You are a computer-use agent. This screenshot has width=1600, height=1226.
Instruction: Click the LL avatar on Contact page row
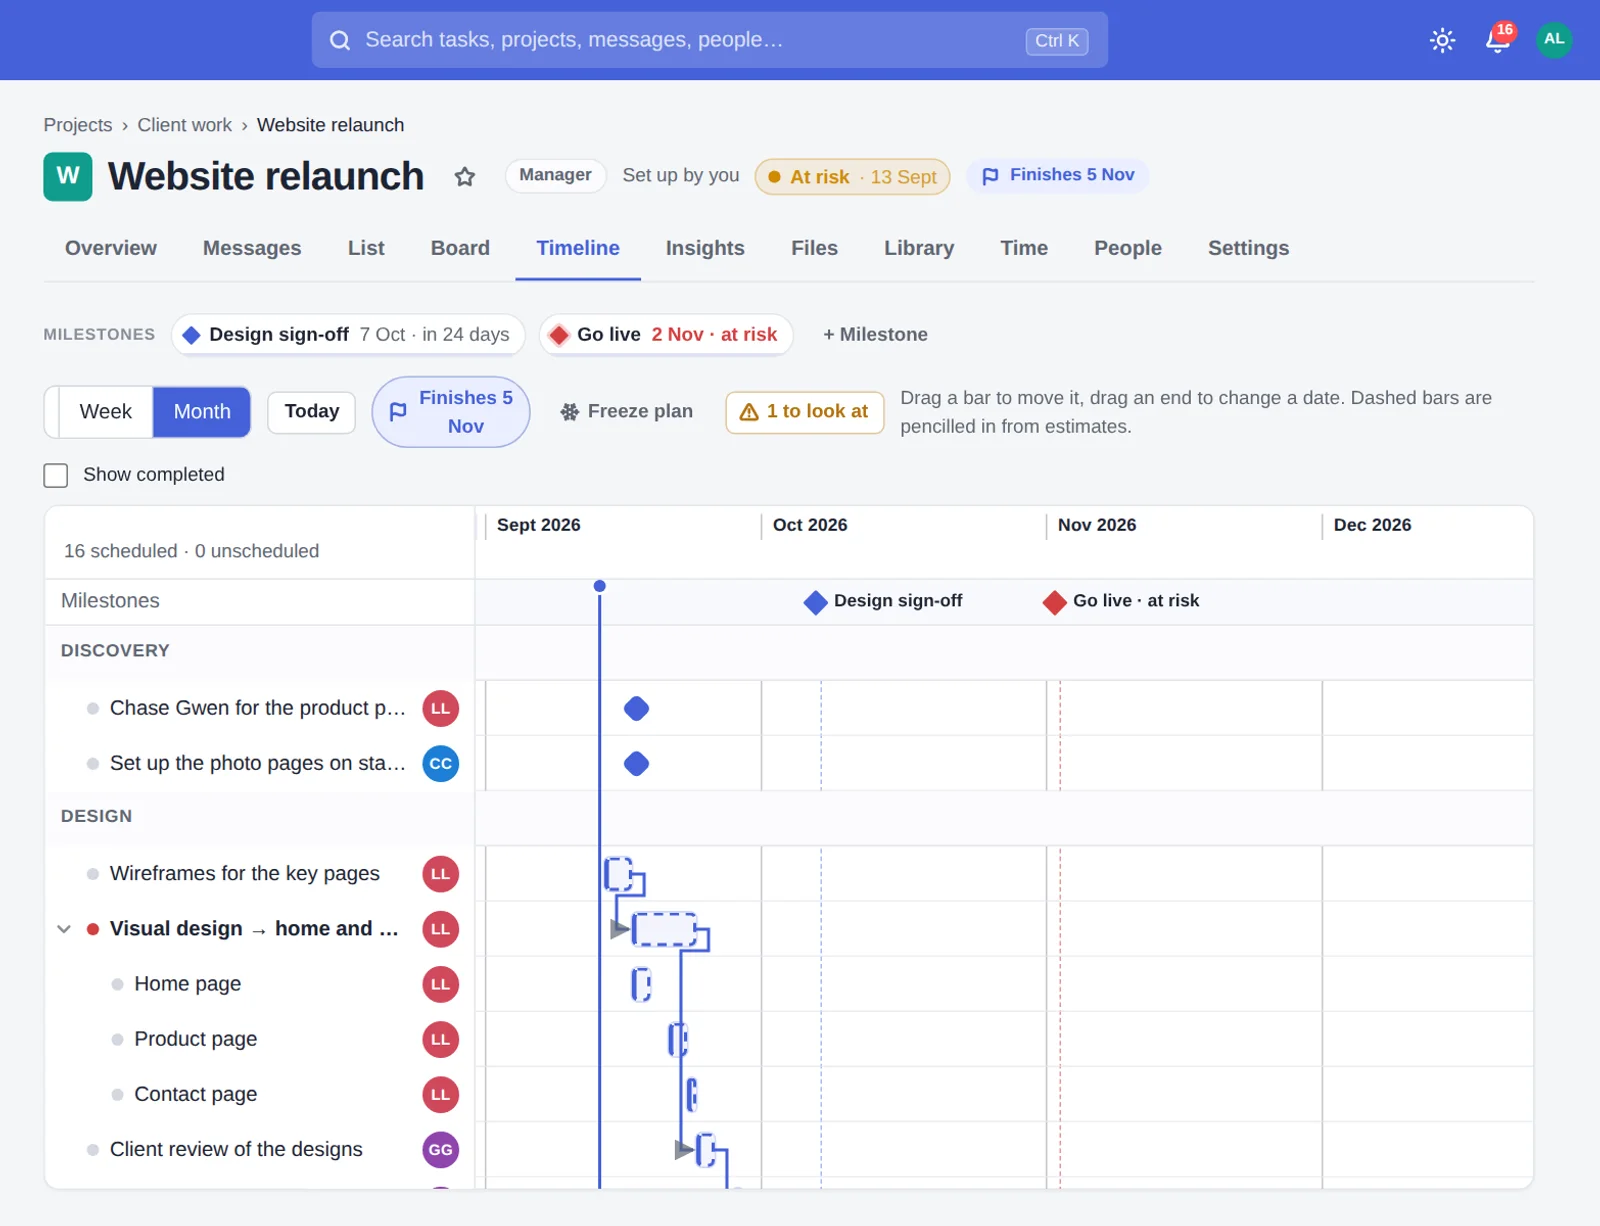click(x=441, y=1095)
